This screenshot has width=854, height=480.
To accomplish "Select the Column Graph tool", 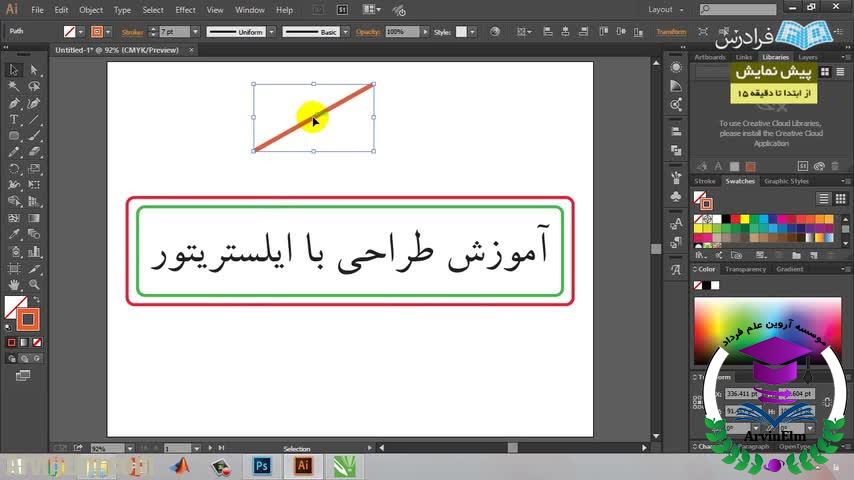I will (x=34, y=252).
